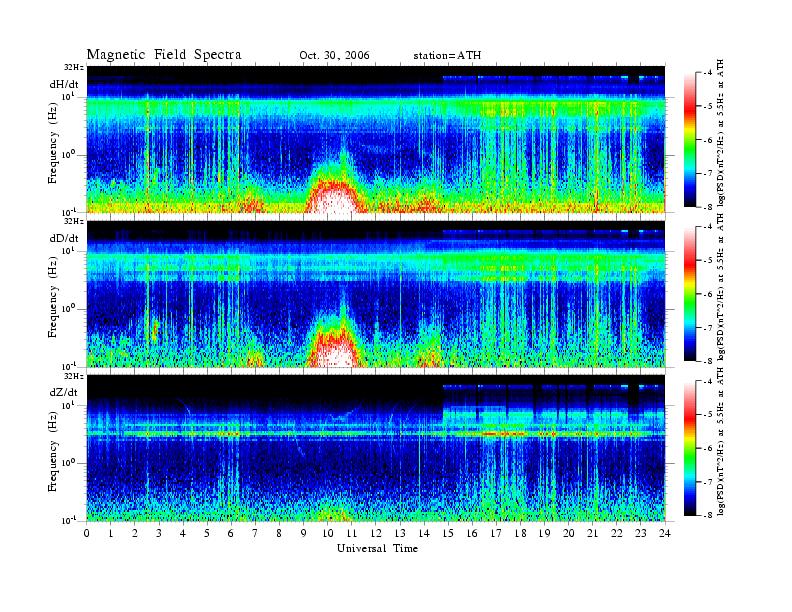Click the "dH/dt" panel label
Image resolution: width=792 pixels, height=612 pixels.
[64, 84]
